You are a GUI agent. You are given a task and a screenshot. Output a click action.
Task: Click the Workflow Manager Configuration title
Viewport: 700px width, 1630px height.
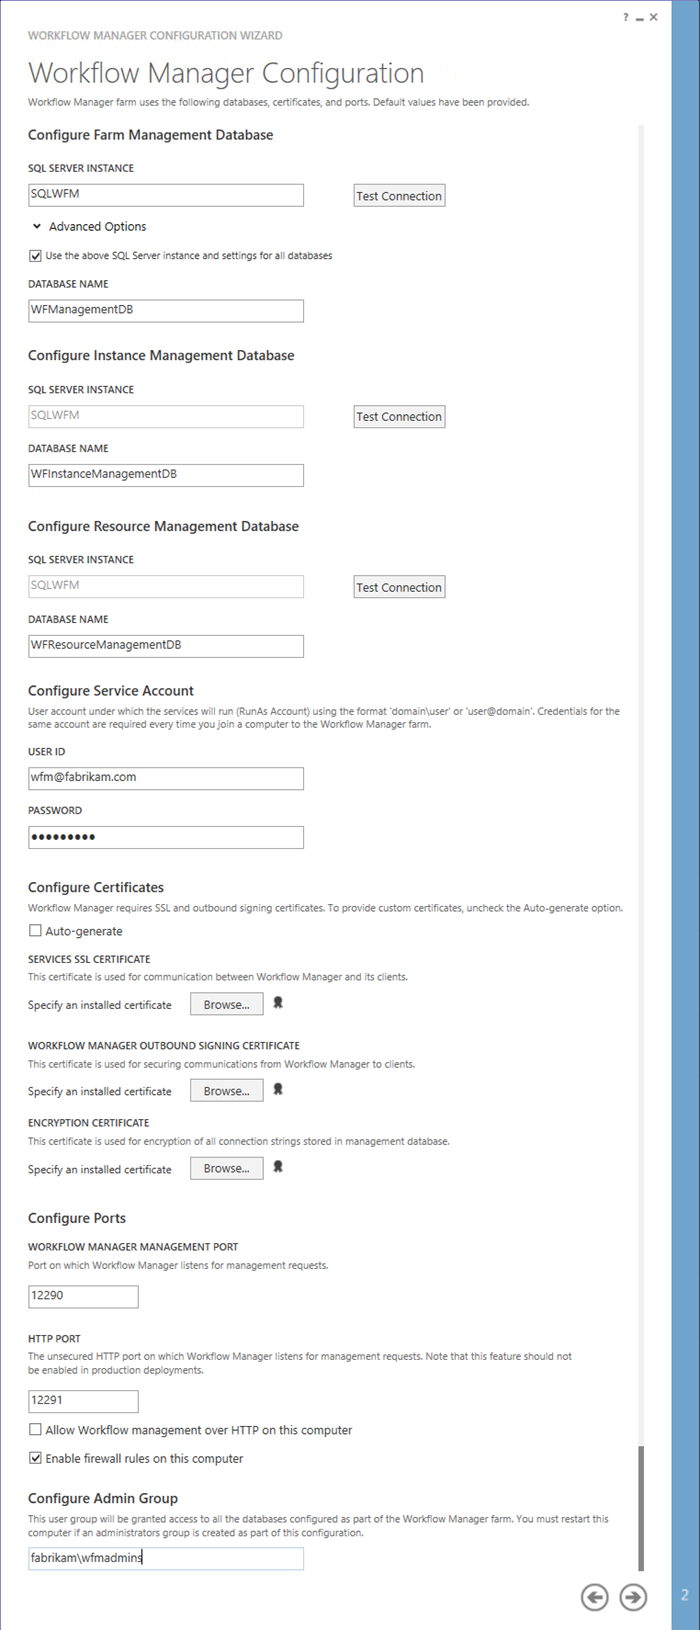(x=226, y=73)
